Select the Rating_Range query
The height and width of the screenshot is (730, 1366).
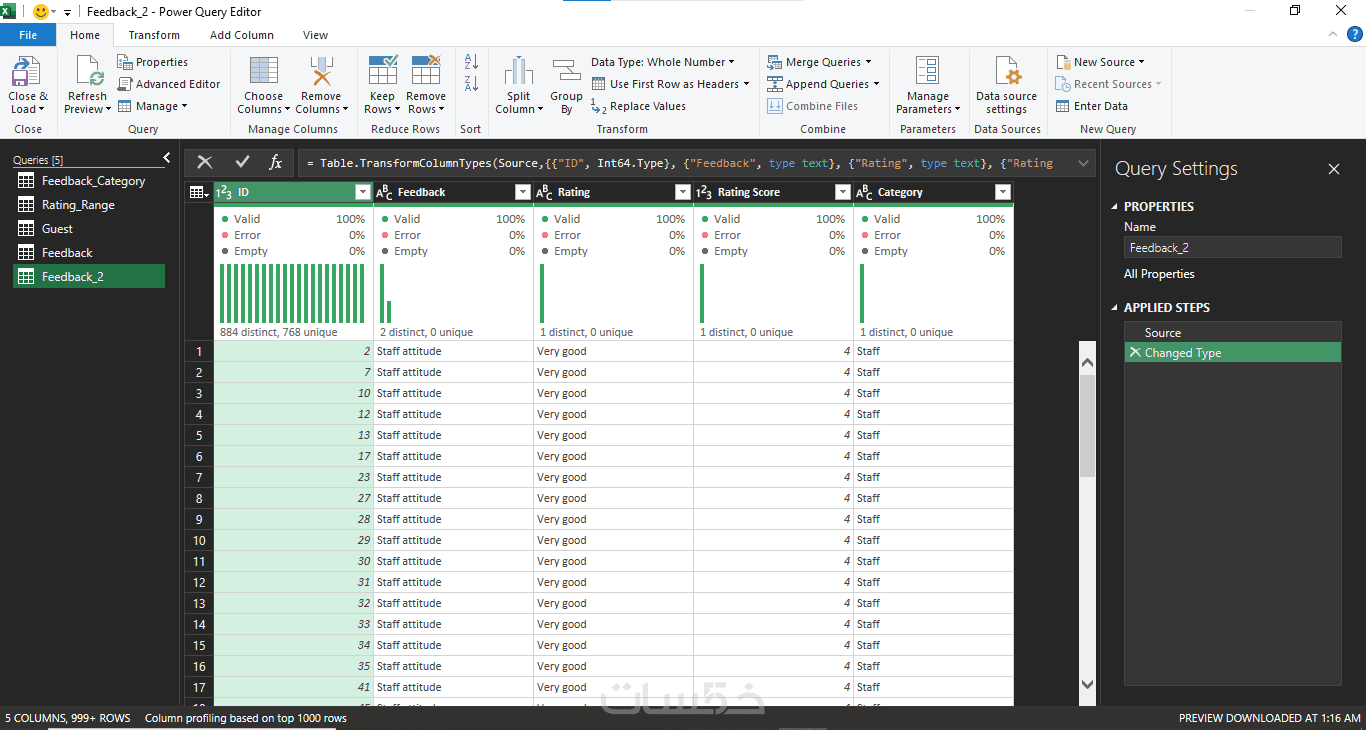point(89,205)
